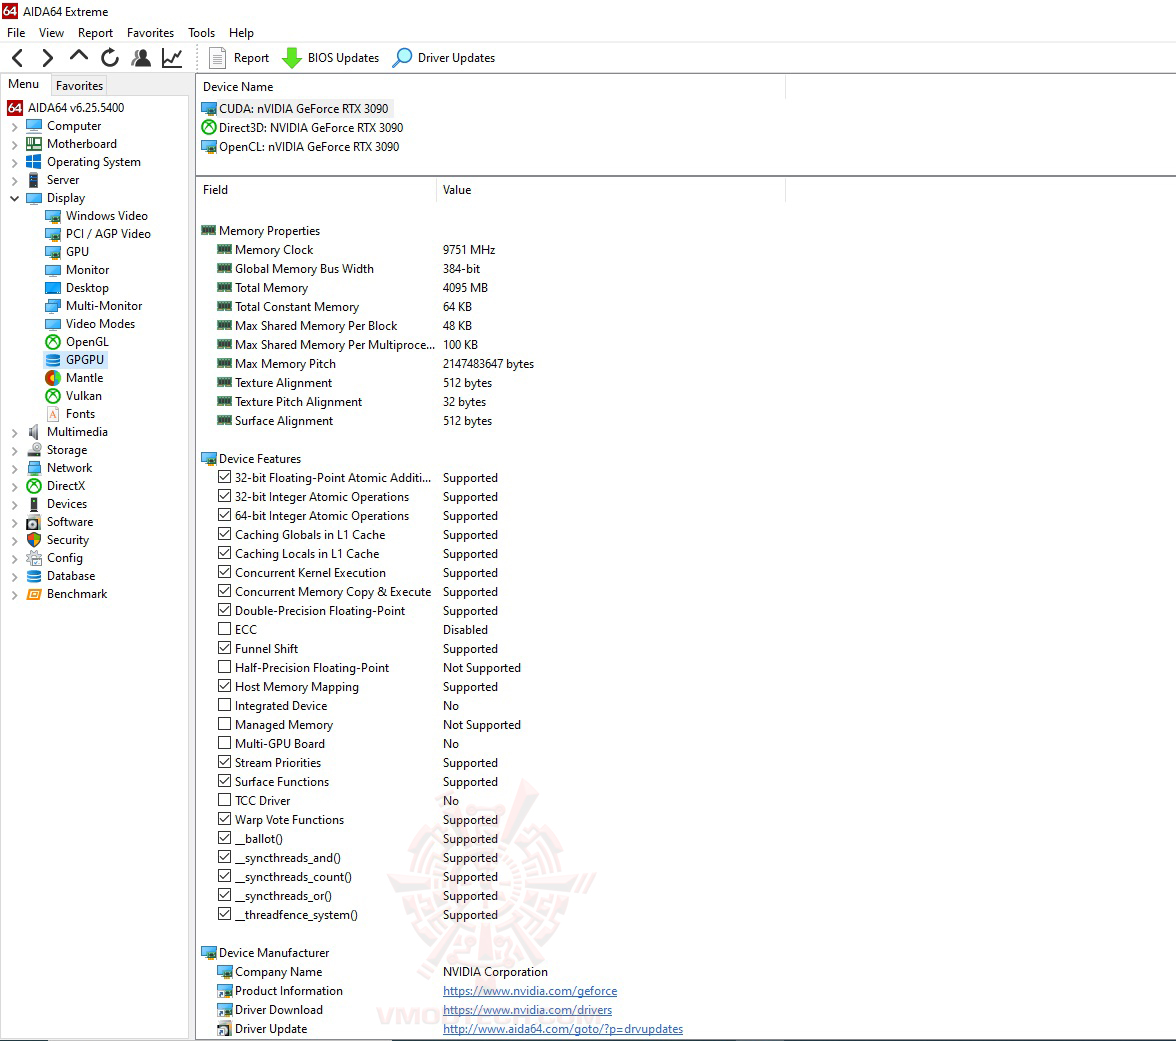
Task: Open the user manager toolbar icon
Action: click(x=141, y=58)
